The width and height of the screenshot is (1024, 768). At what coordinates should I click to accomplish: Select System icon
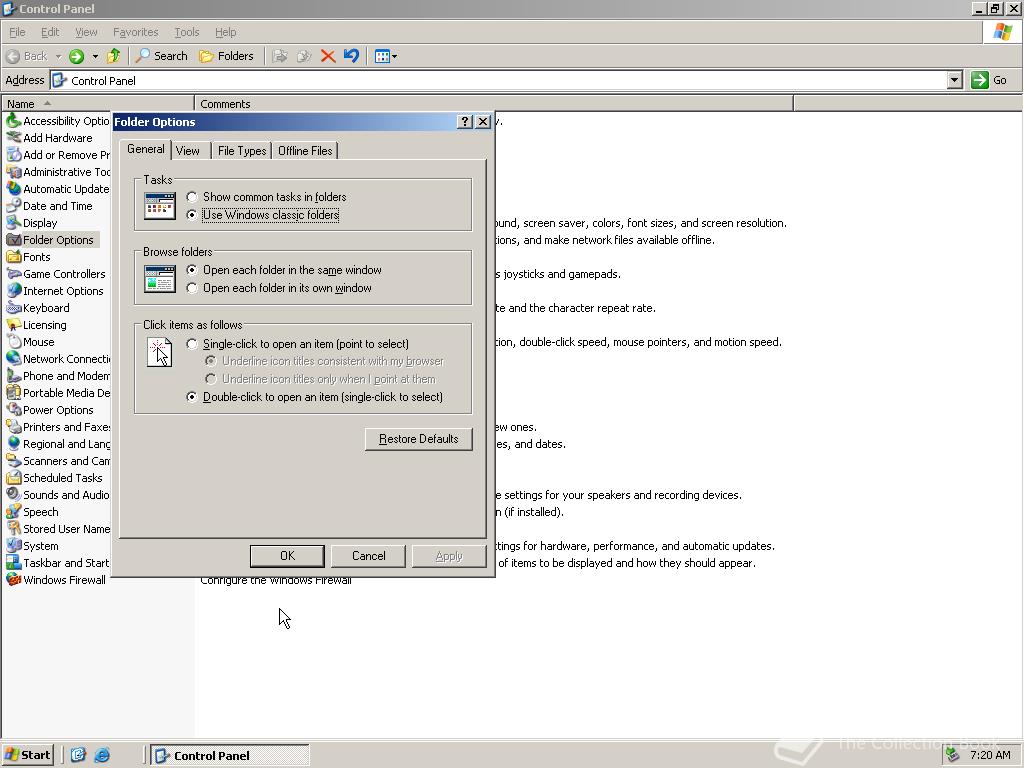point(14,545)
